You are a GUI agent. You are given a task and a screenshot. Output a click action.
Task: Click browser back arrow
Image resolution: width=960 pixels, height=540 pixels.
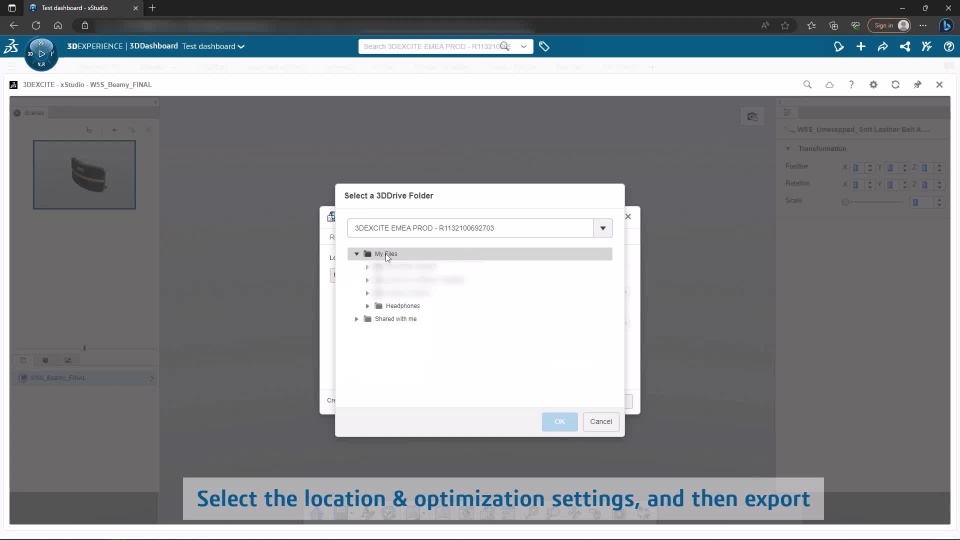(x=13, y=26)
